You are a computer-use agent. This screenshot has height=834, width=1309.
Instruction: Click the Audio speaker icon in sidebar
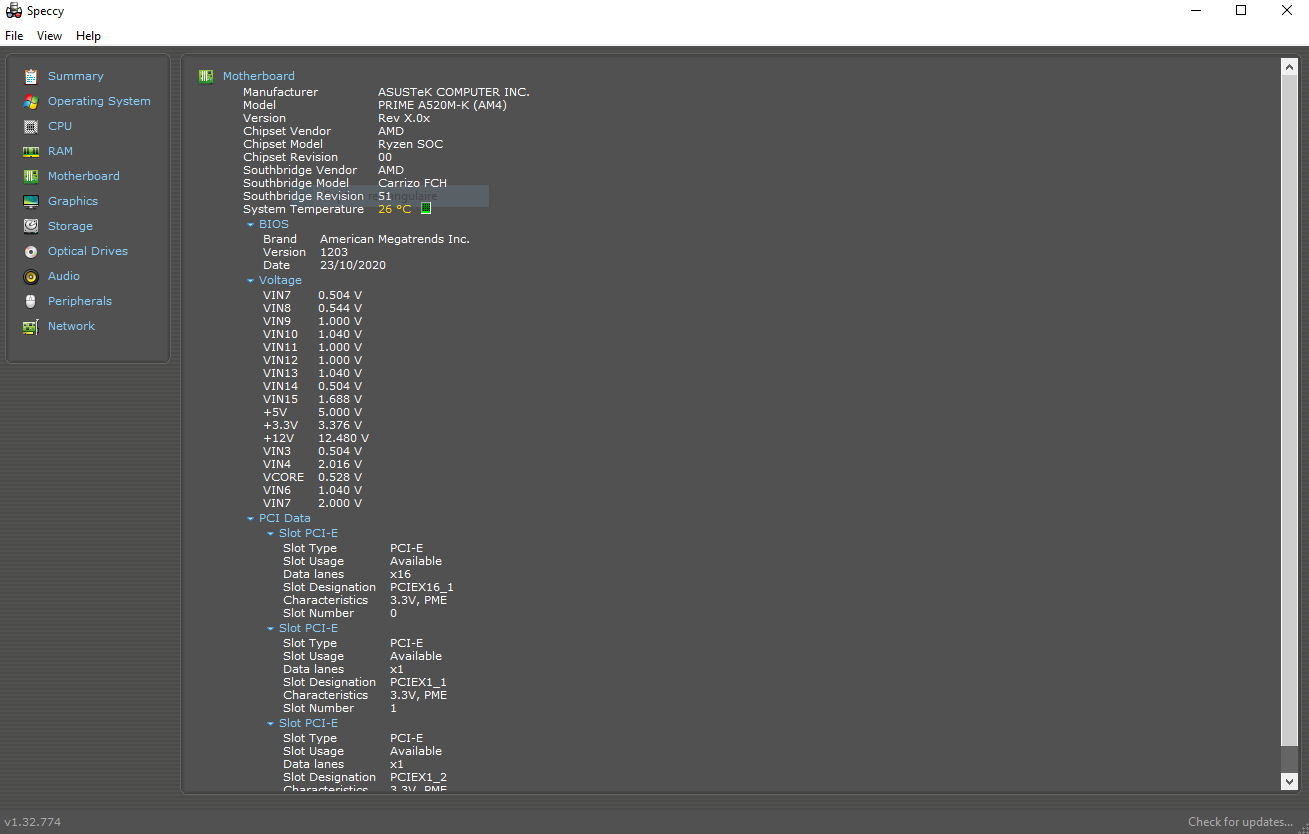click(x=31, y=276)
